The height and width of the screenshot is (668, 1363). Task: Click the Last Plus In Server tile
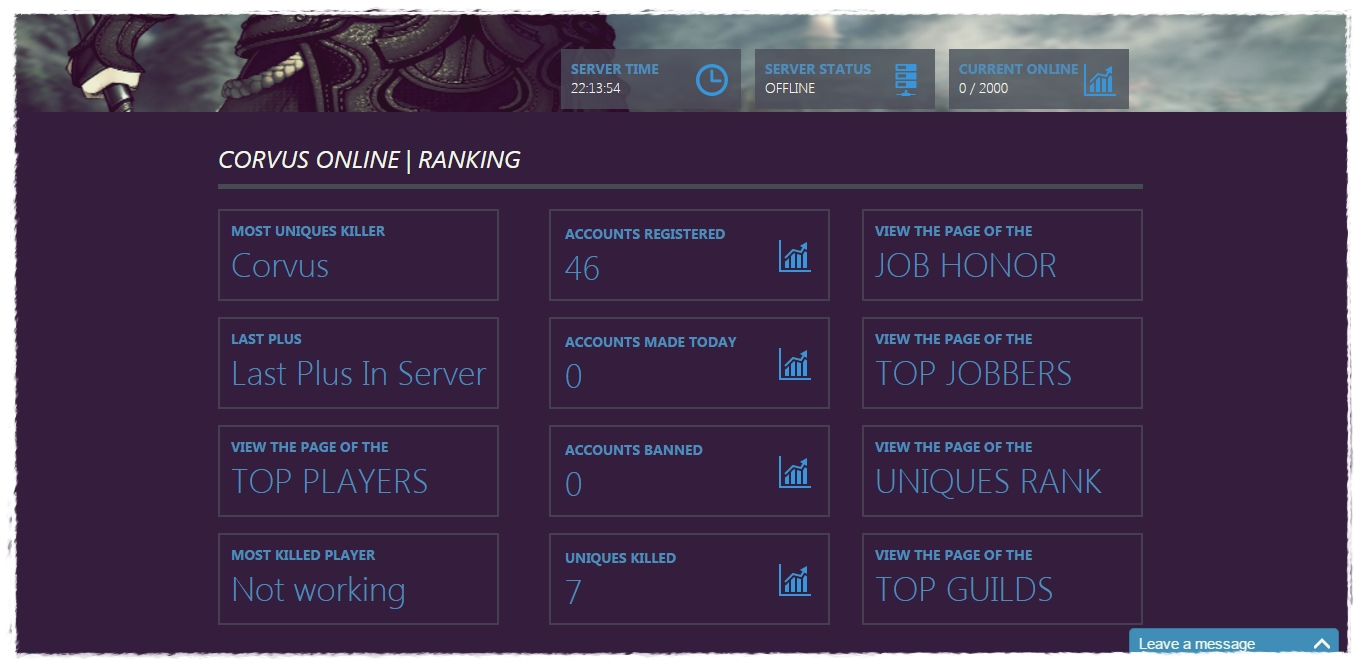tap(358, 363)
